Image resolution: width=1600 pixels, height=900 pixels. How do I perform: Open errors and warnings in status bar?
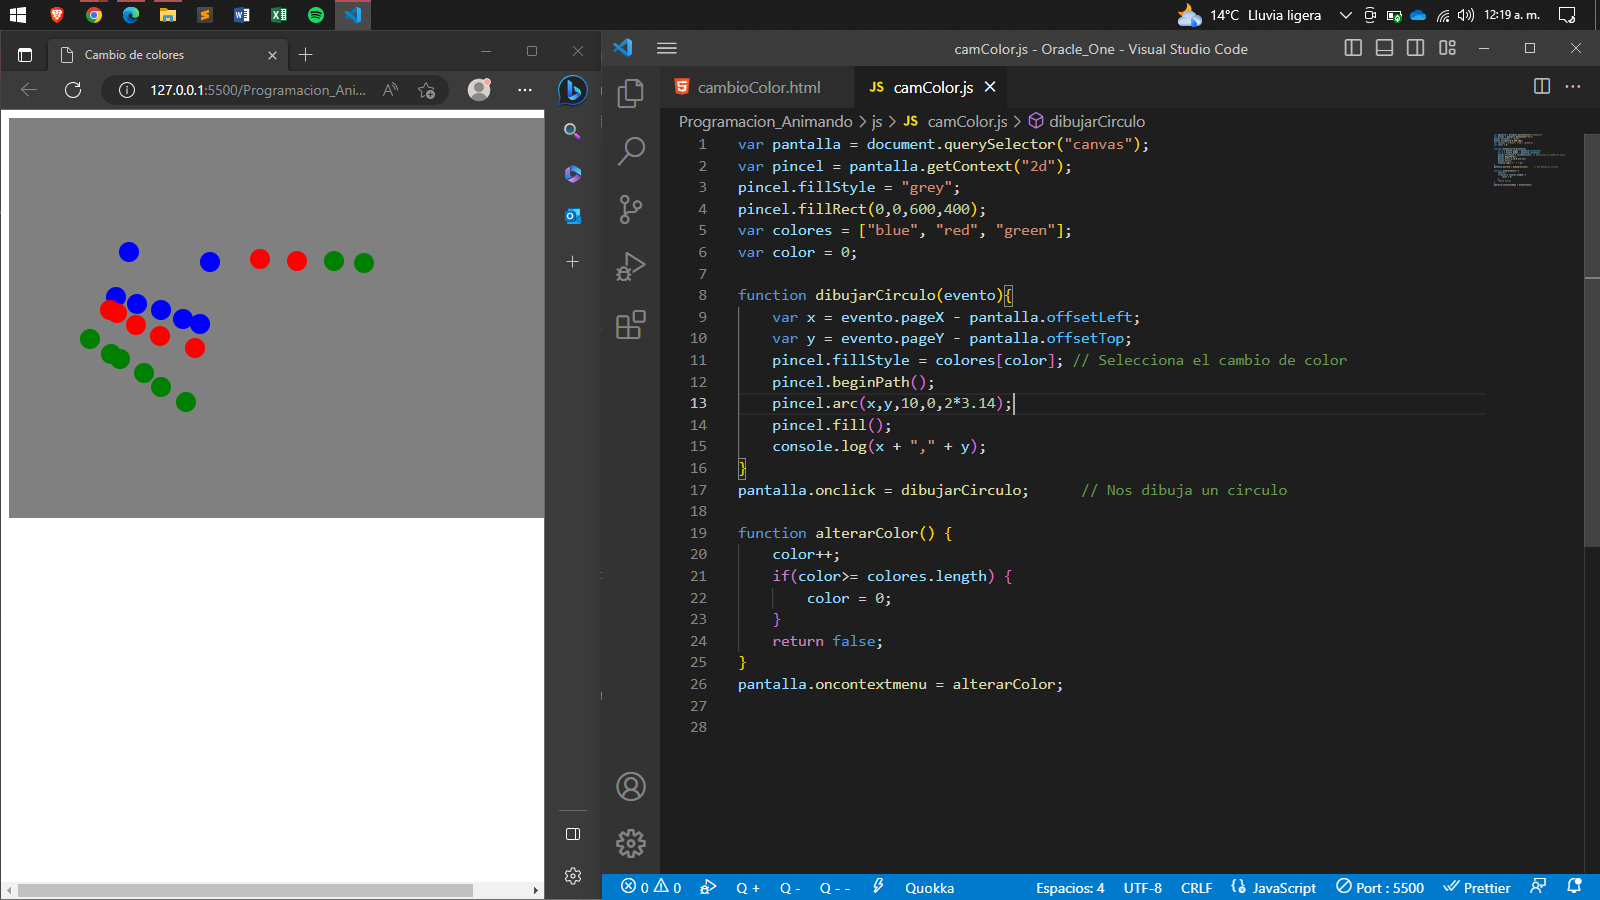point(651,887)
